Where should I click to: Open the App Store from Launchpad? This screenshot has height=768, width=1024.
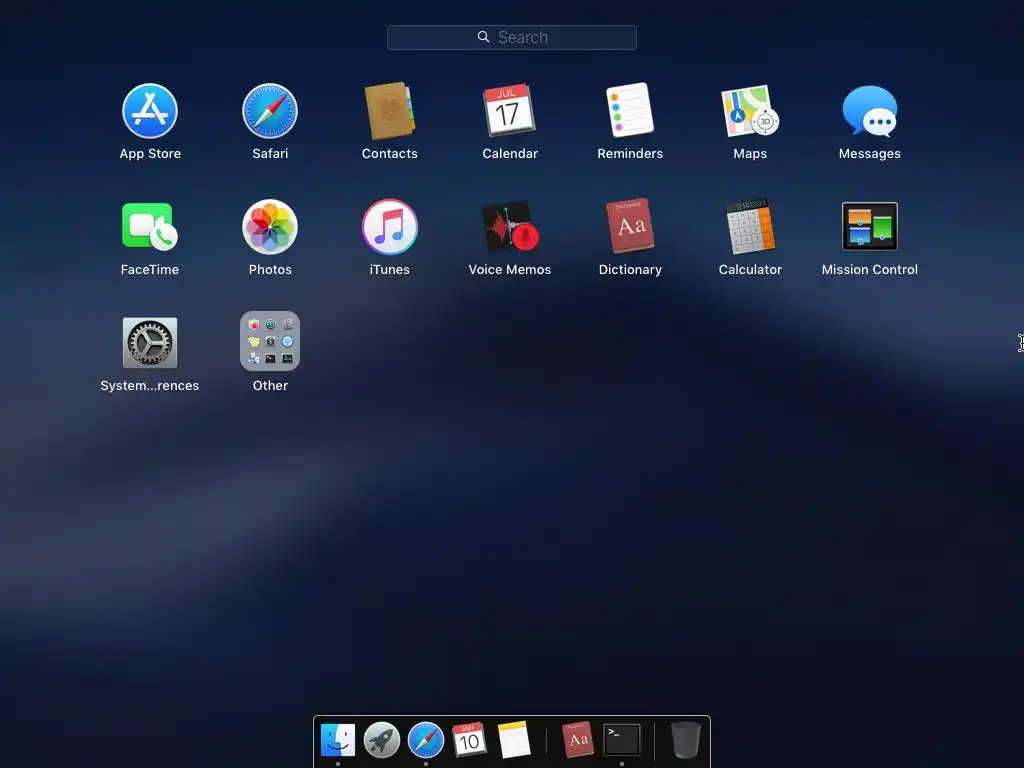point(150,111)
